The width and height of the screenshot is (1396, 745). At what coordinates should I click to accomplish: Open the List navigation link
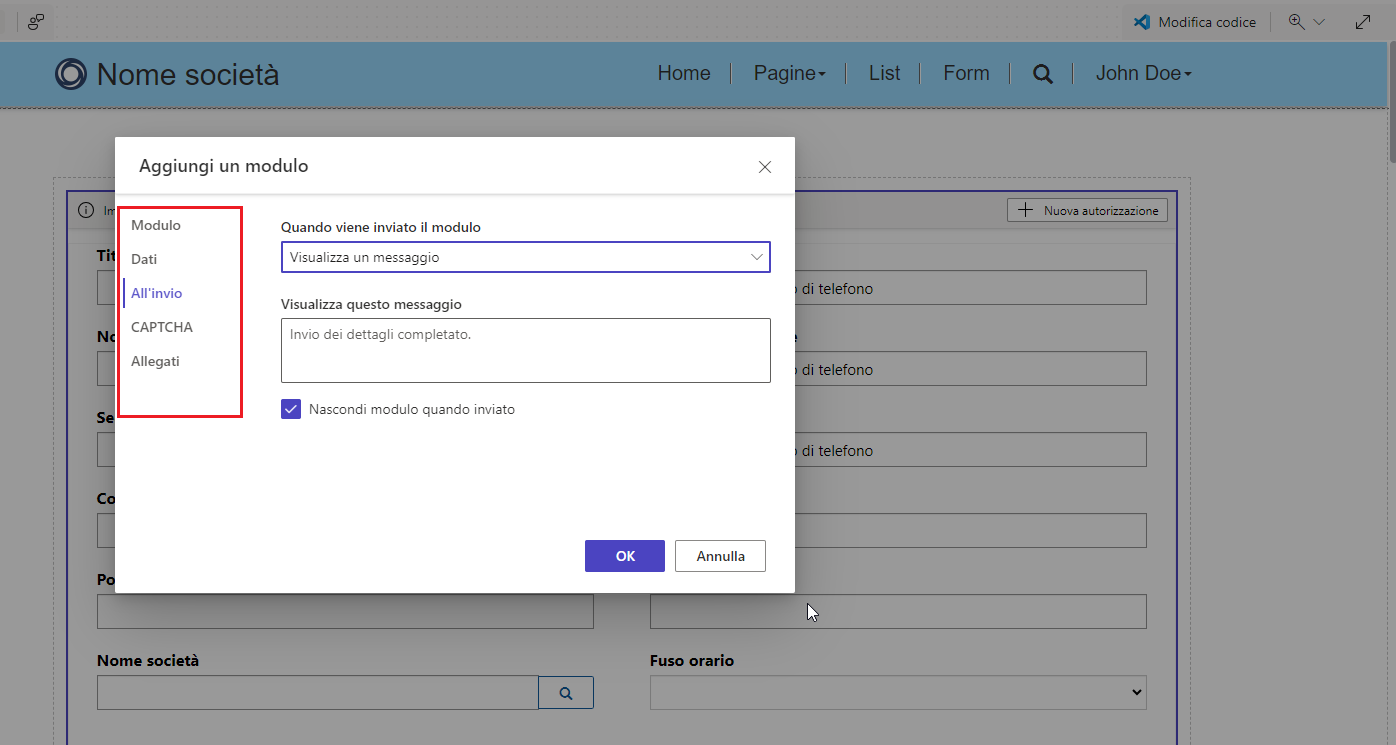(884, 73)
